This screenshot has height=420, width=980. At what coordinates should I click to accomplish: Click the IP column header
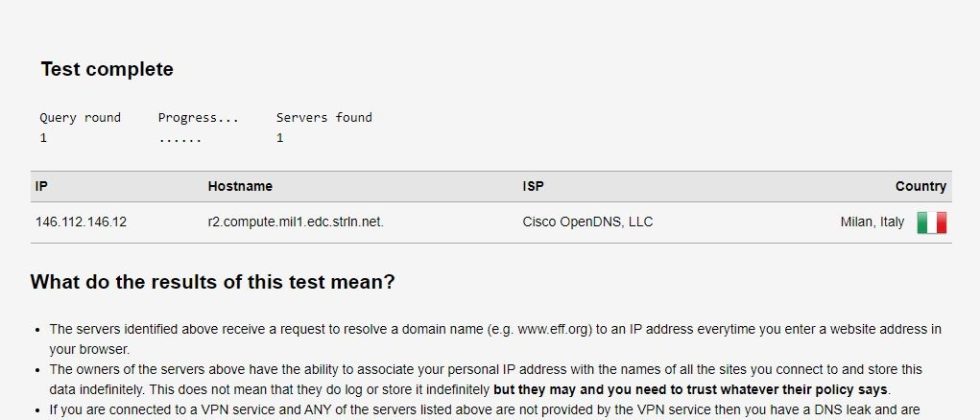[x=41, y=186]
